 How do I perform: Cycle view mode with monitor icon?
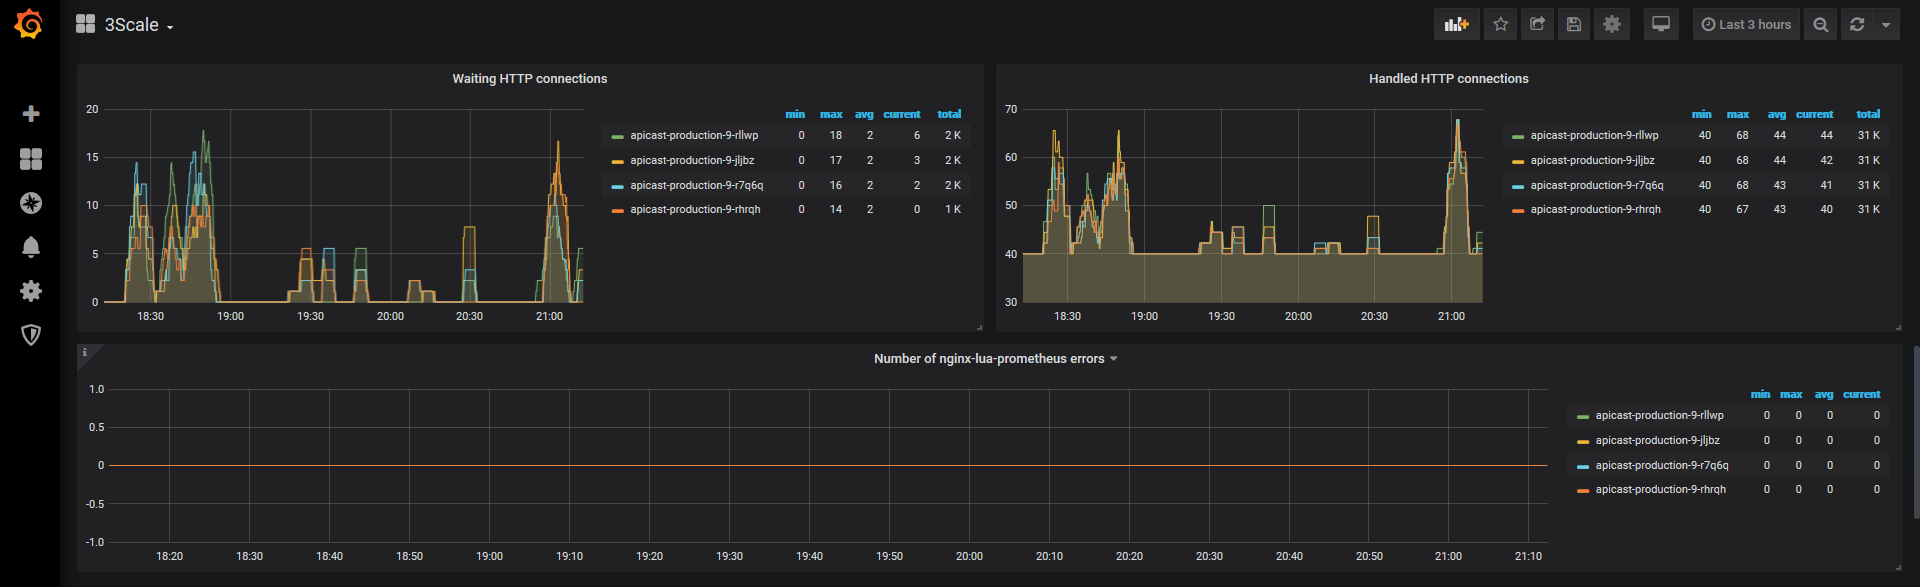point(1661,24)
